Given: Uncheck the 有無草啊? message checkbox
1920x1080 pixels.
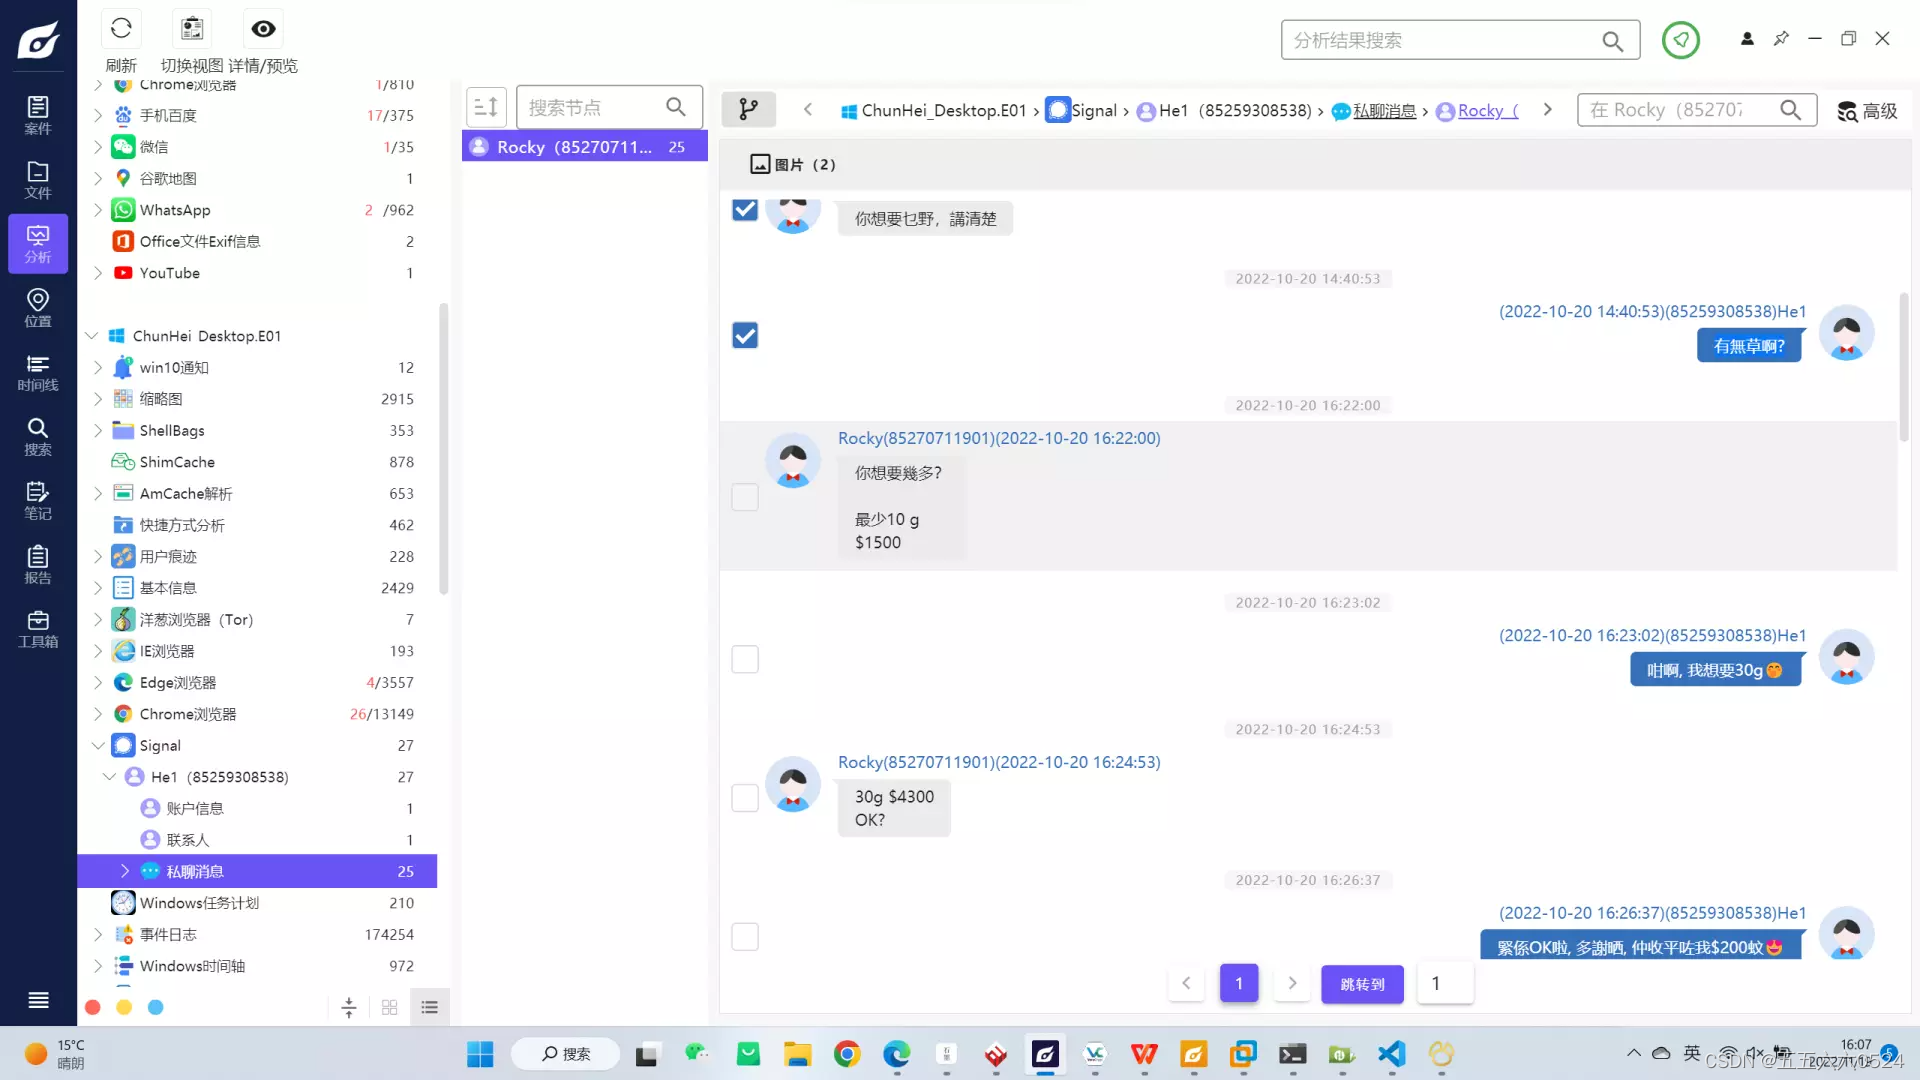Looking at the screenshot, I should point(745,335).
